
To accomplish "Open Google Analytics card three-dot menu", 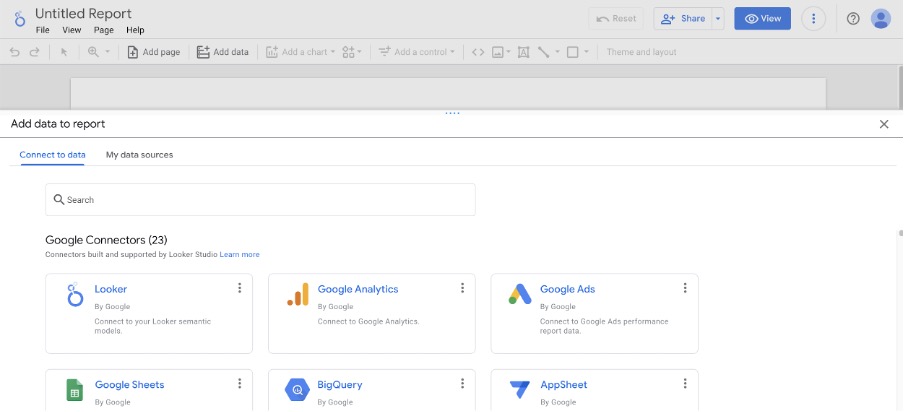I will (462, 288).
